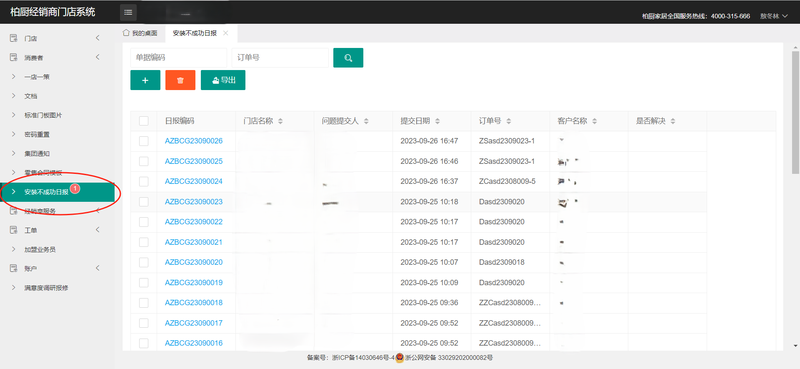Click the 单据编码 search field
This screenshot has width=800, height=369.
(179, 58)
